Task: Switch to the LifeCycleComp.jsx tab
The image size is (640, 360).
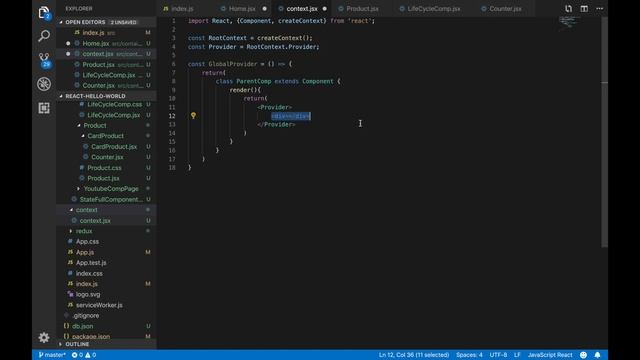Action: tap(433, 9)
